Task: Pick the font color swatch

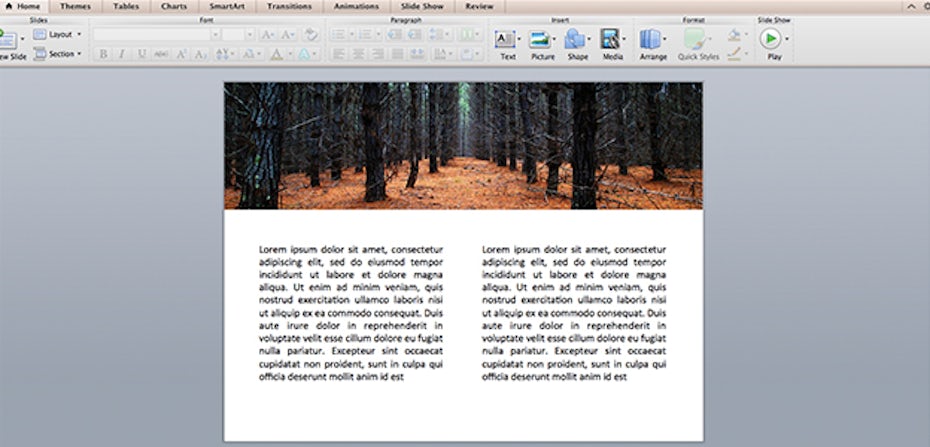Action: pyautogui.click(x=277, y=54)
